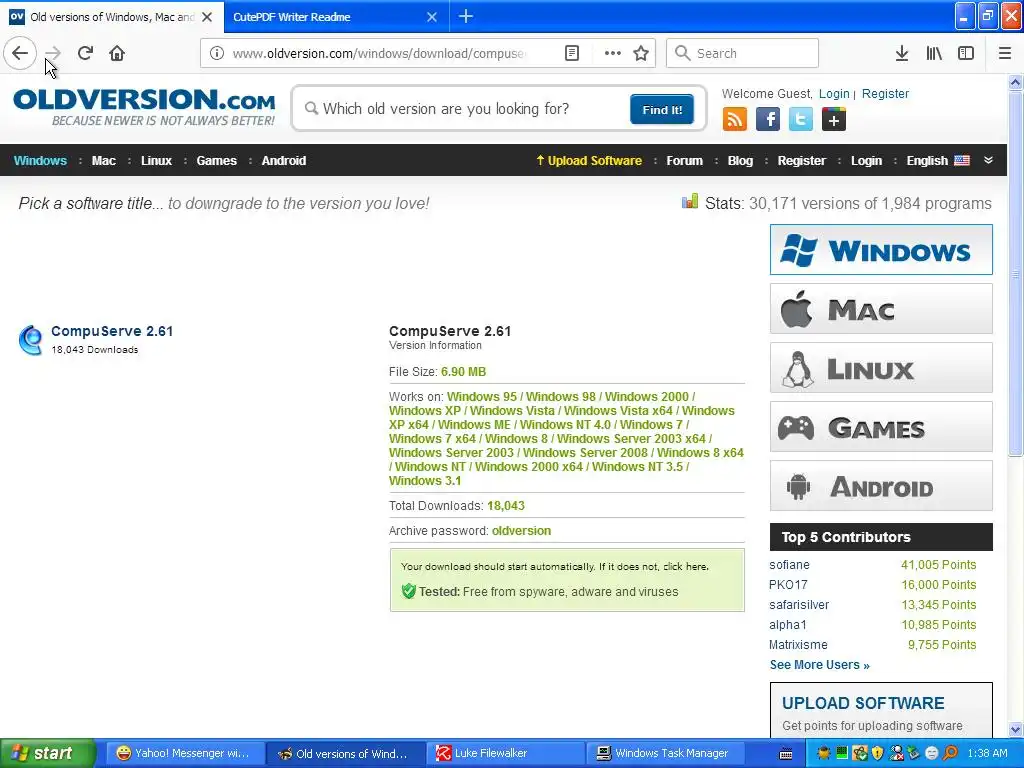Open the Firefox downloads panel
This screenshot has width=1024, height=768.
point(901,53)
